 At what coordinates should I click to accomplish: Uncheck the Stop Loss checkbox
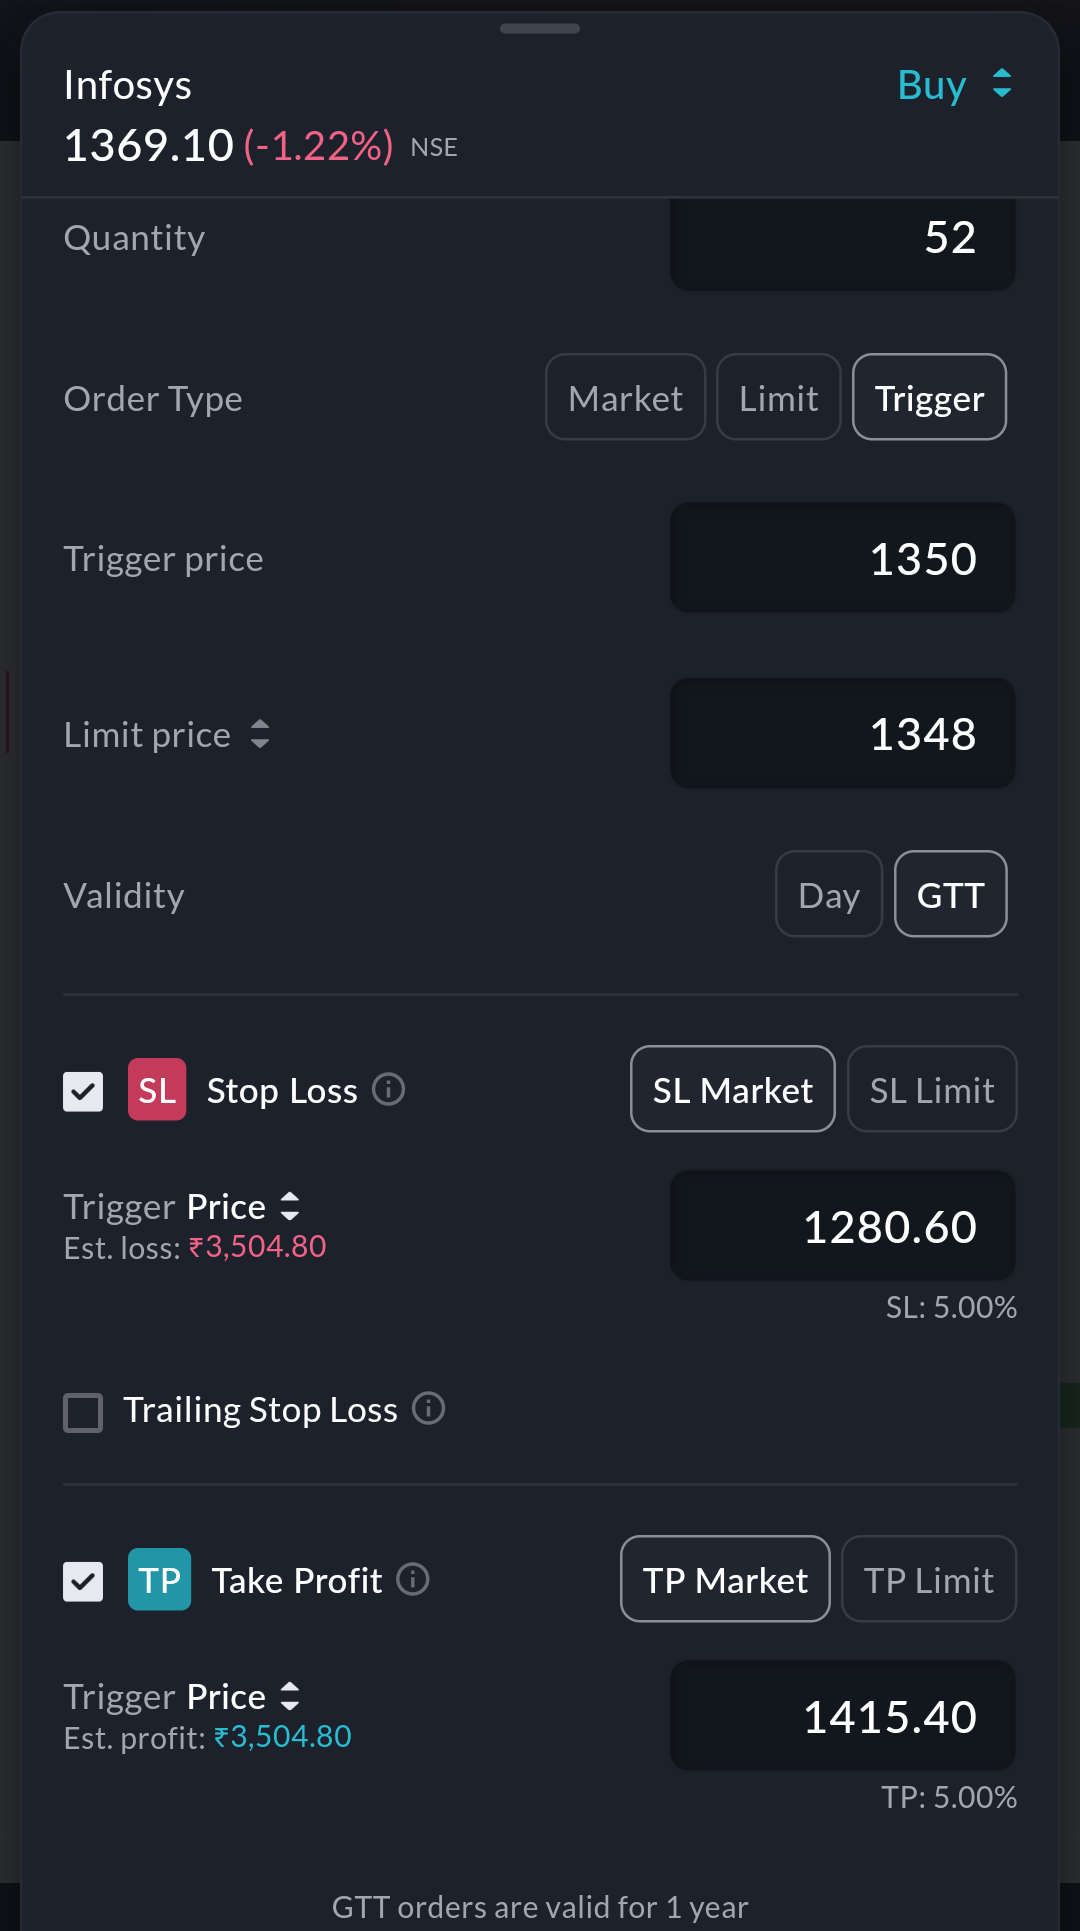83,1091
